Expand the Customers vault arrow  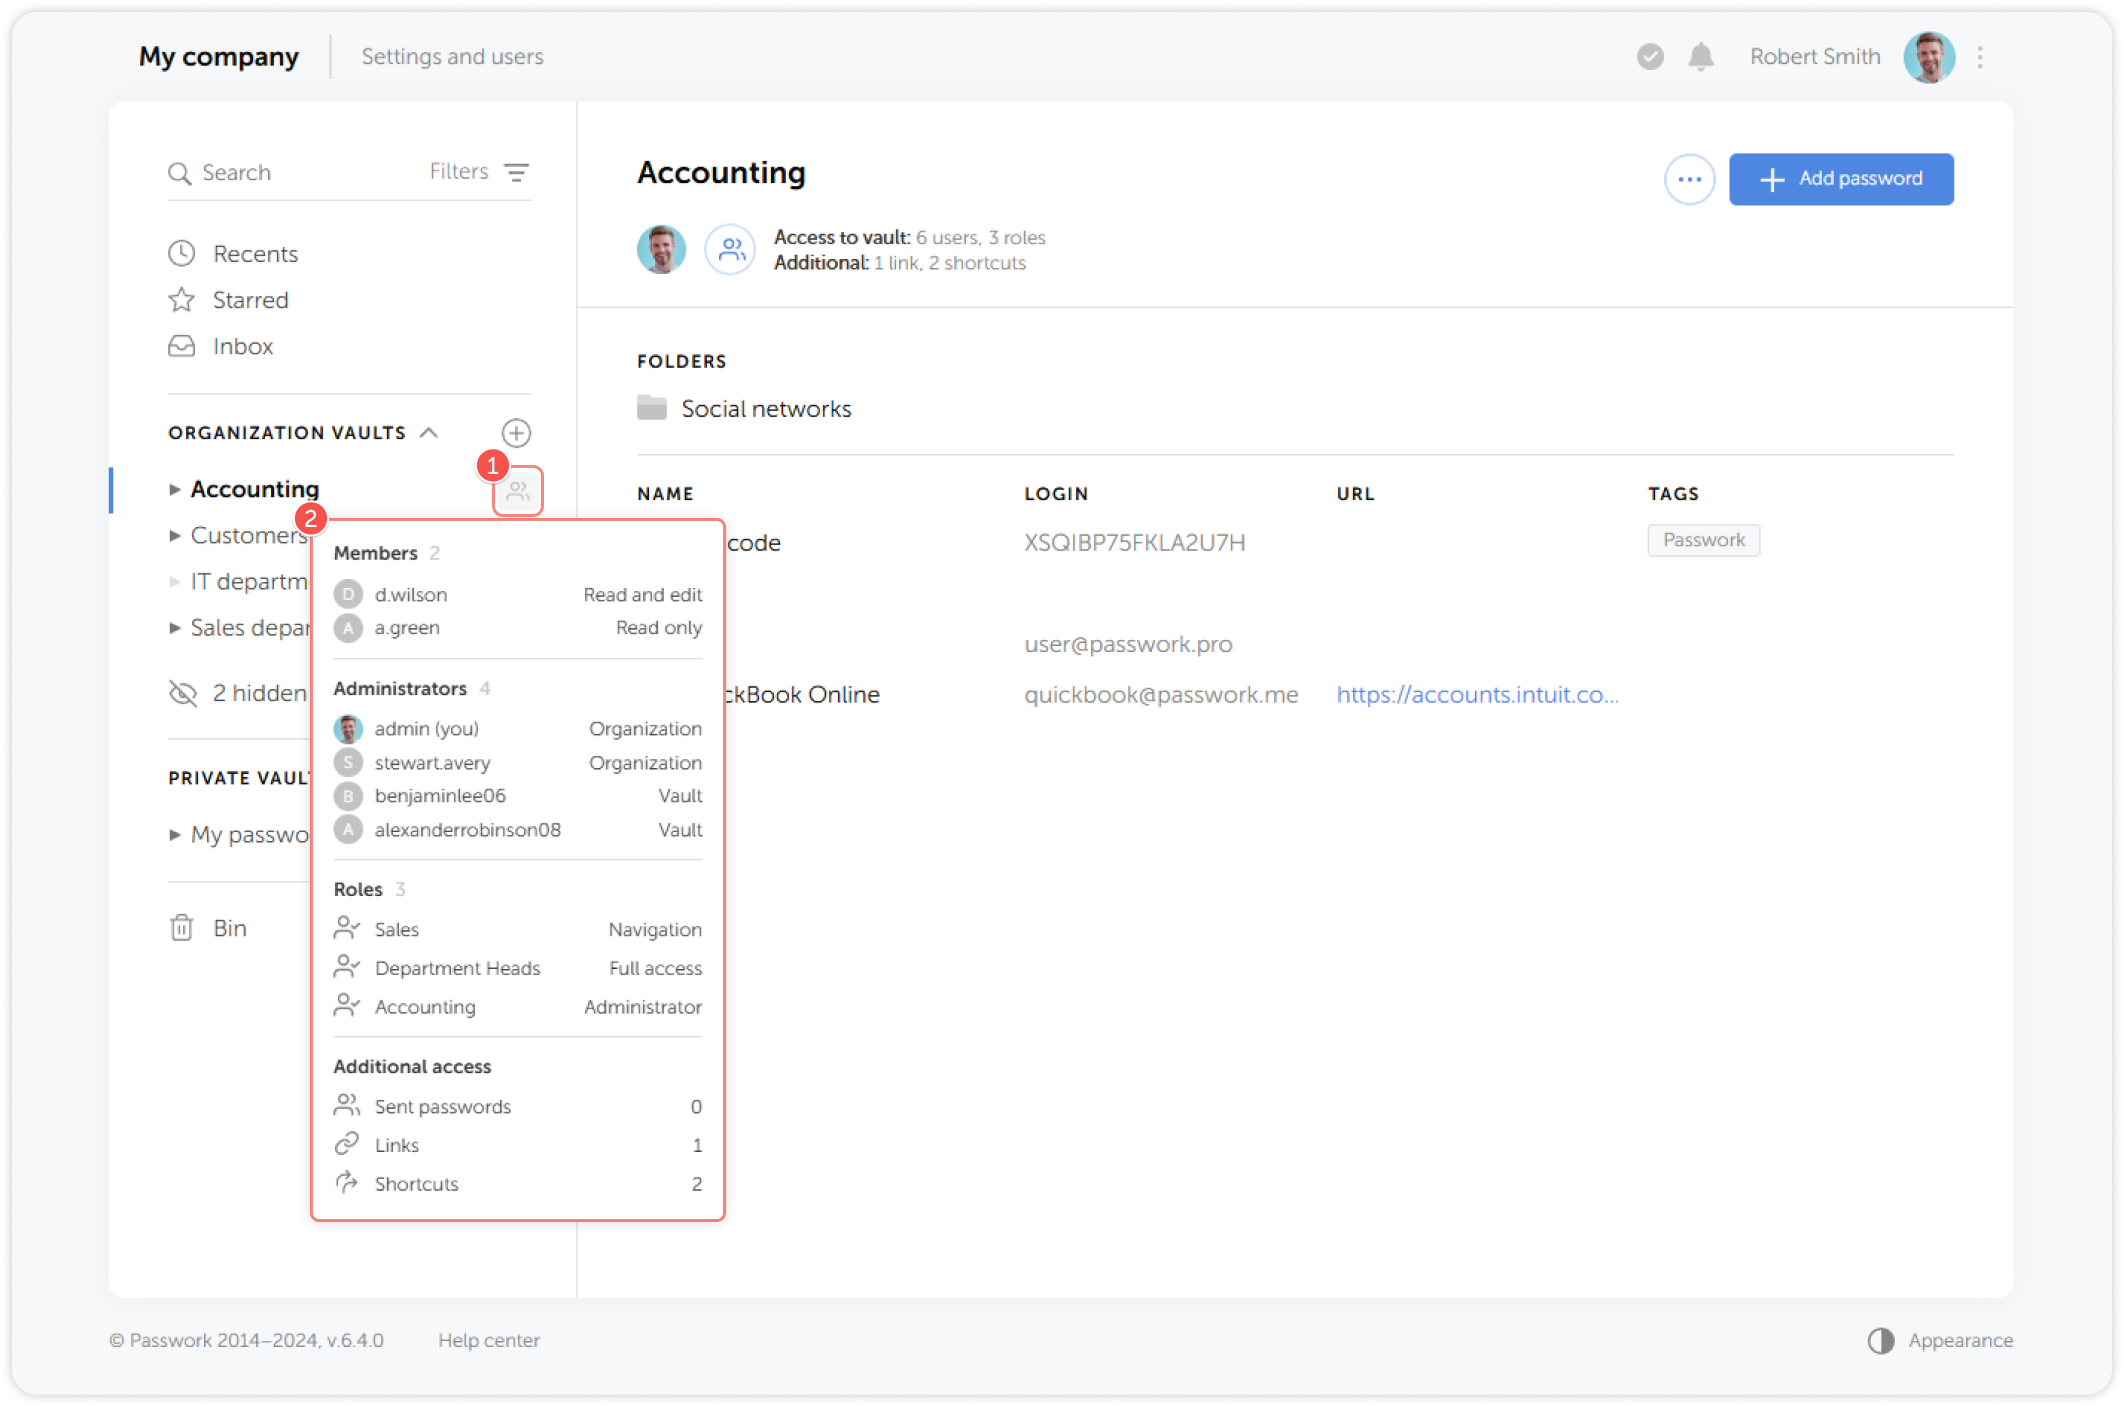[175, 536]
